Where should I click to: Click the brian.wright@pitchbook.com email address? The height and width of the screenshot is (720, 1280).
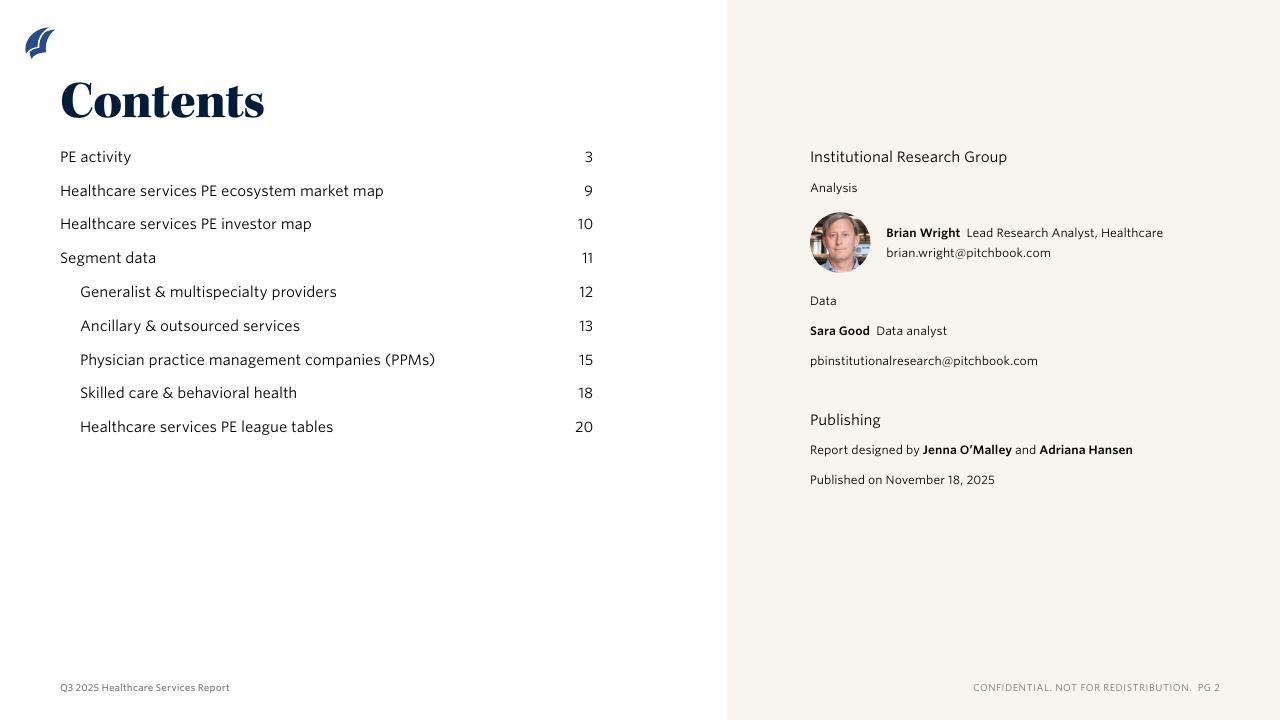coord(968,253)
